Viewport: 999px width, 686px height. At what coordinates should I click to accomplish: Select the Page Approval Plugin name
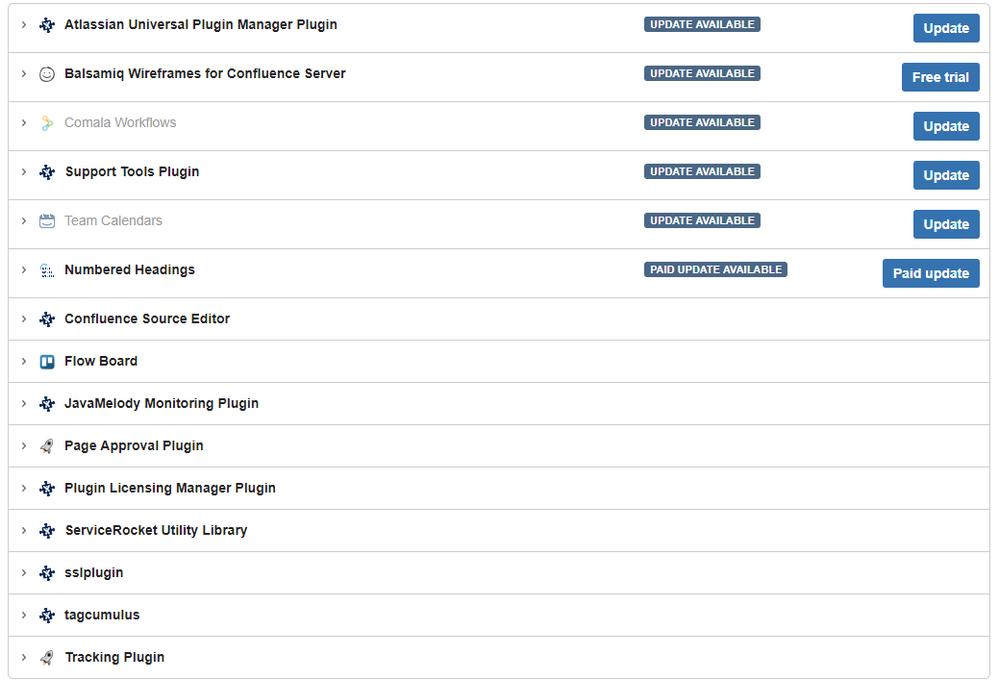tap(134, 446)
